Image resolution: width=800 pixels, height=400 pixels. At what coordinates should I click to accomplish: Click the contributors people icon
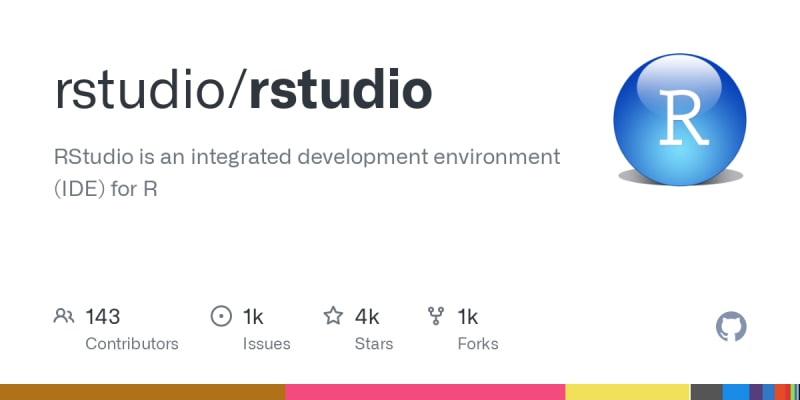(x=64, y=316)
